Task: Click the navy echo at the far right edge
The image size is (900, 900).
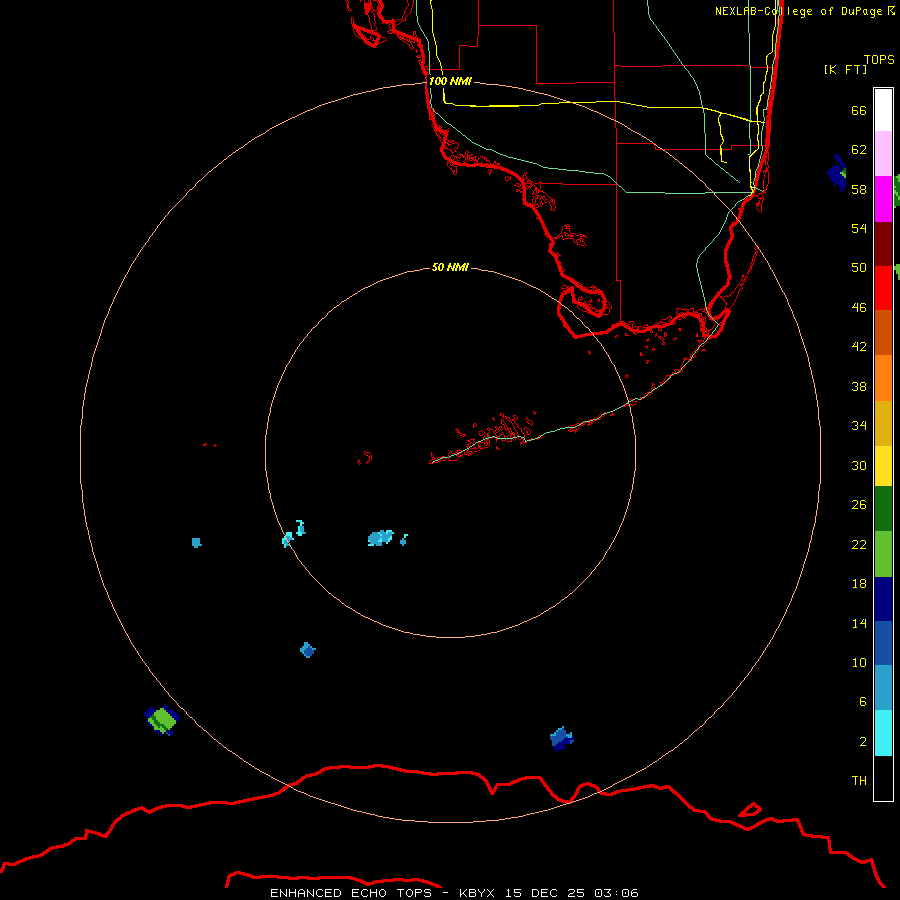Action: pyautogui.click(x=836, y=173)
